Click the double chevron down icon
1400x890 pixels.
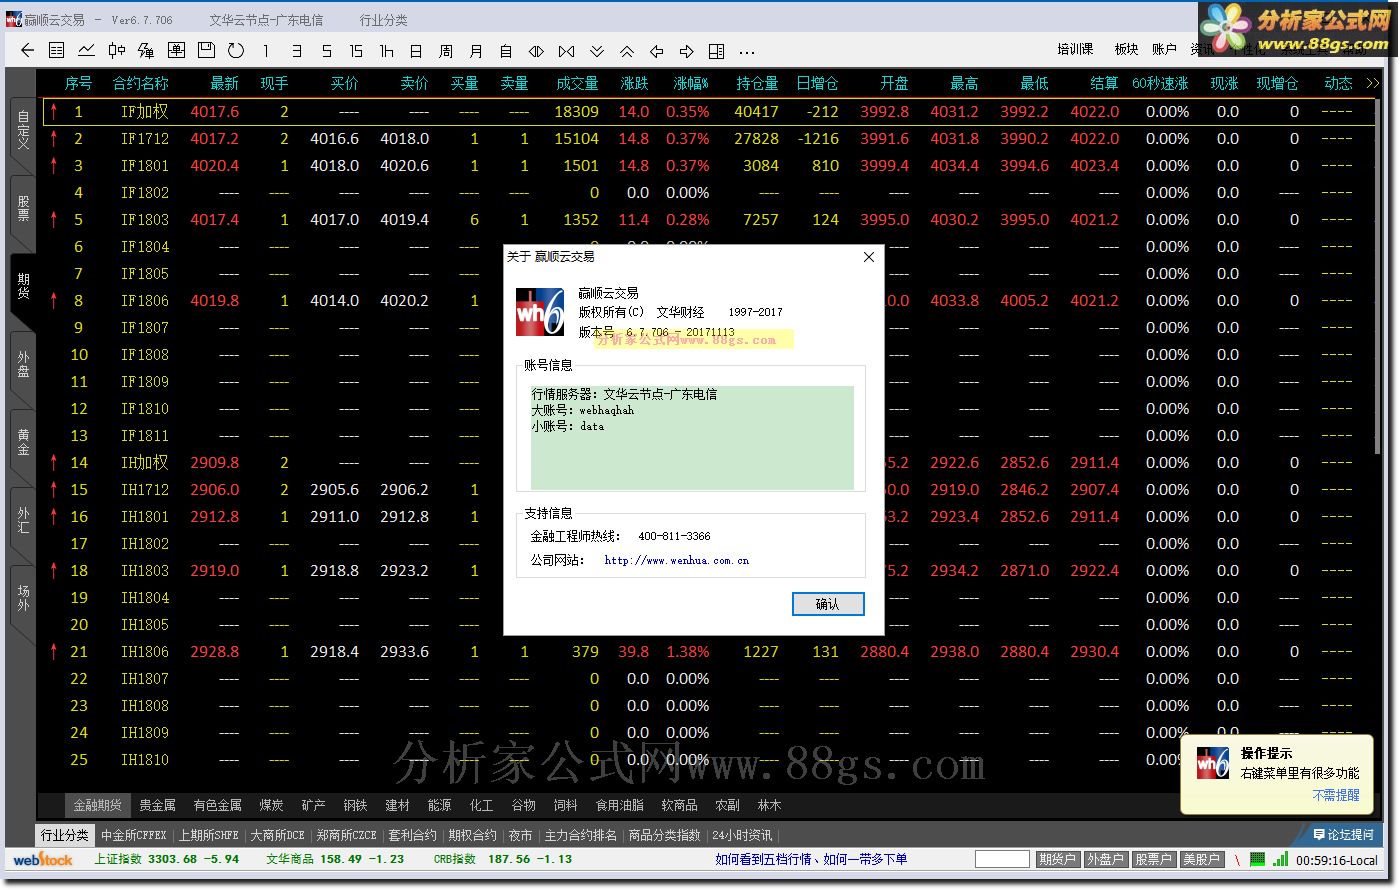tap(597, 50)
